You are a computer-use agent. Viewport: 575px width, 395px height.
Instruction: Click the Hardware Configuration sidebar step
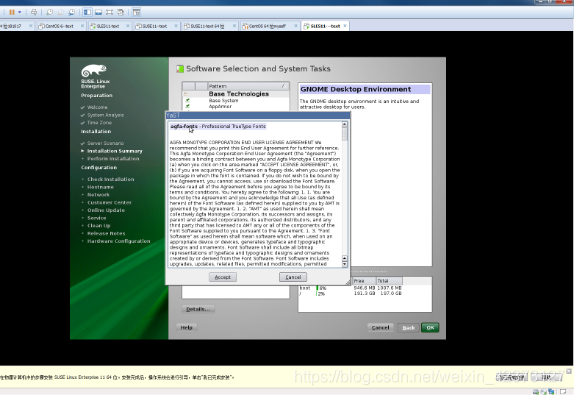click(x=119, y=241)
